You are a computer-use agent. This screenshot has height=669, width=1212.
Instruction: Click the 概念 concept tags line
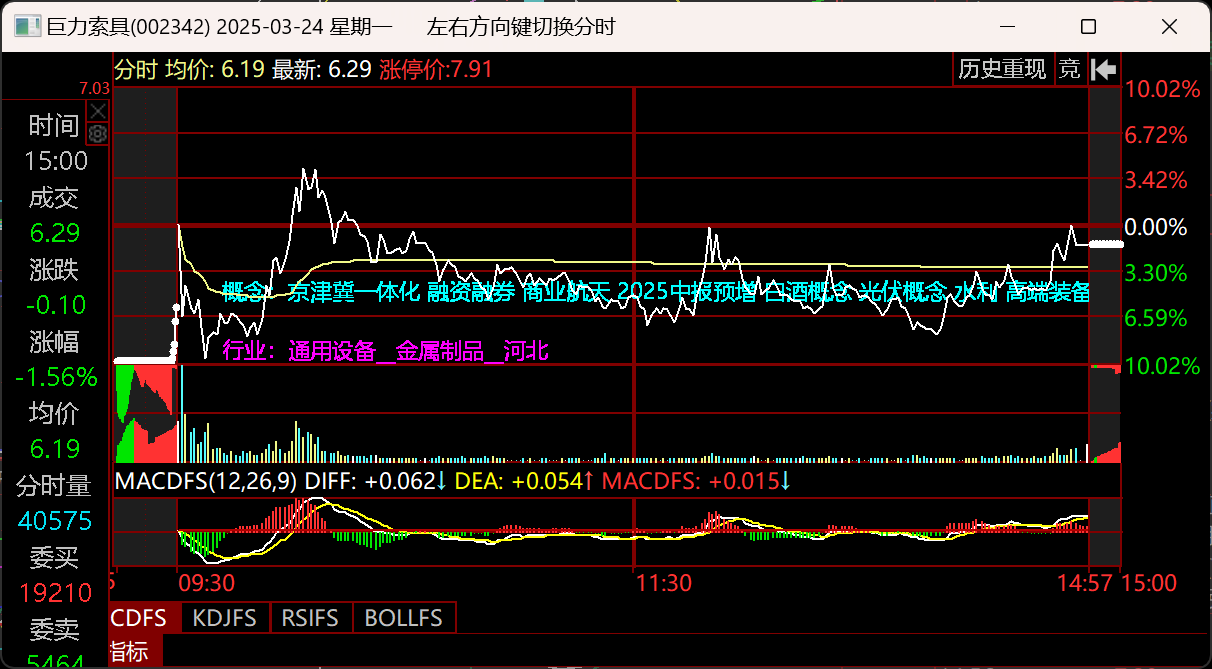click(x=655, y=292)
